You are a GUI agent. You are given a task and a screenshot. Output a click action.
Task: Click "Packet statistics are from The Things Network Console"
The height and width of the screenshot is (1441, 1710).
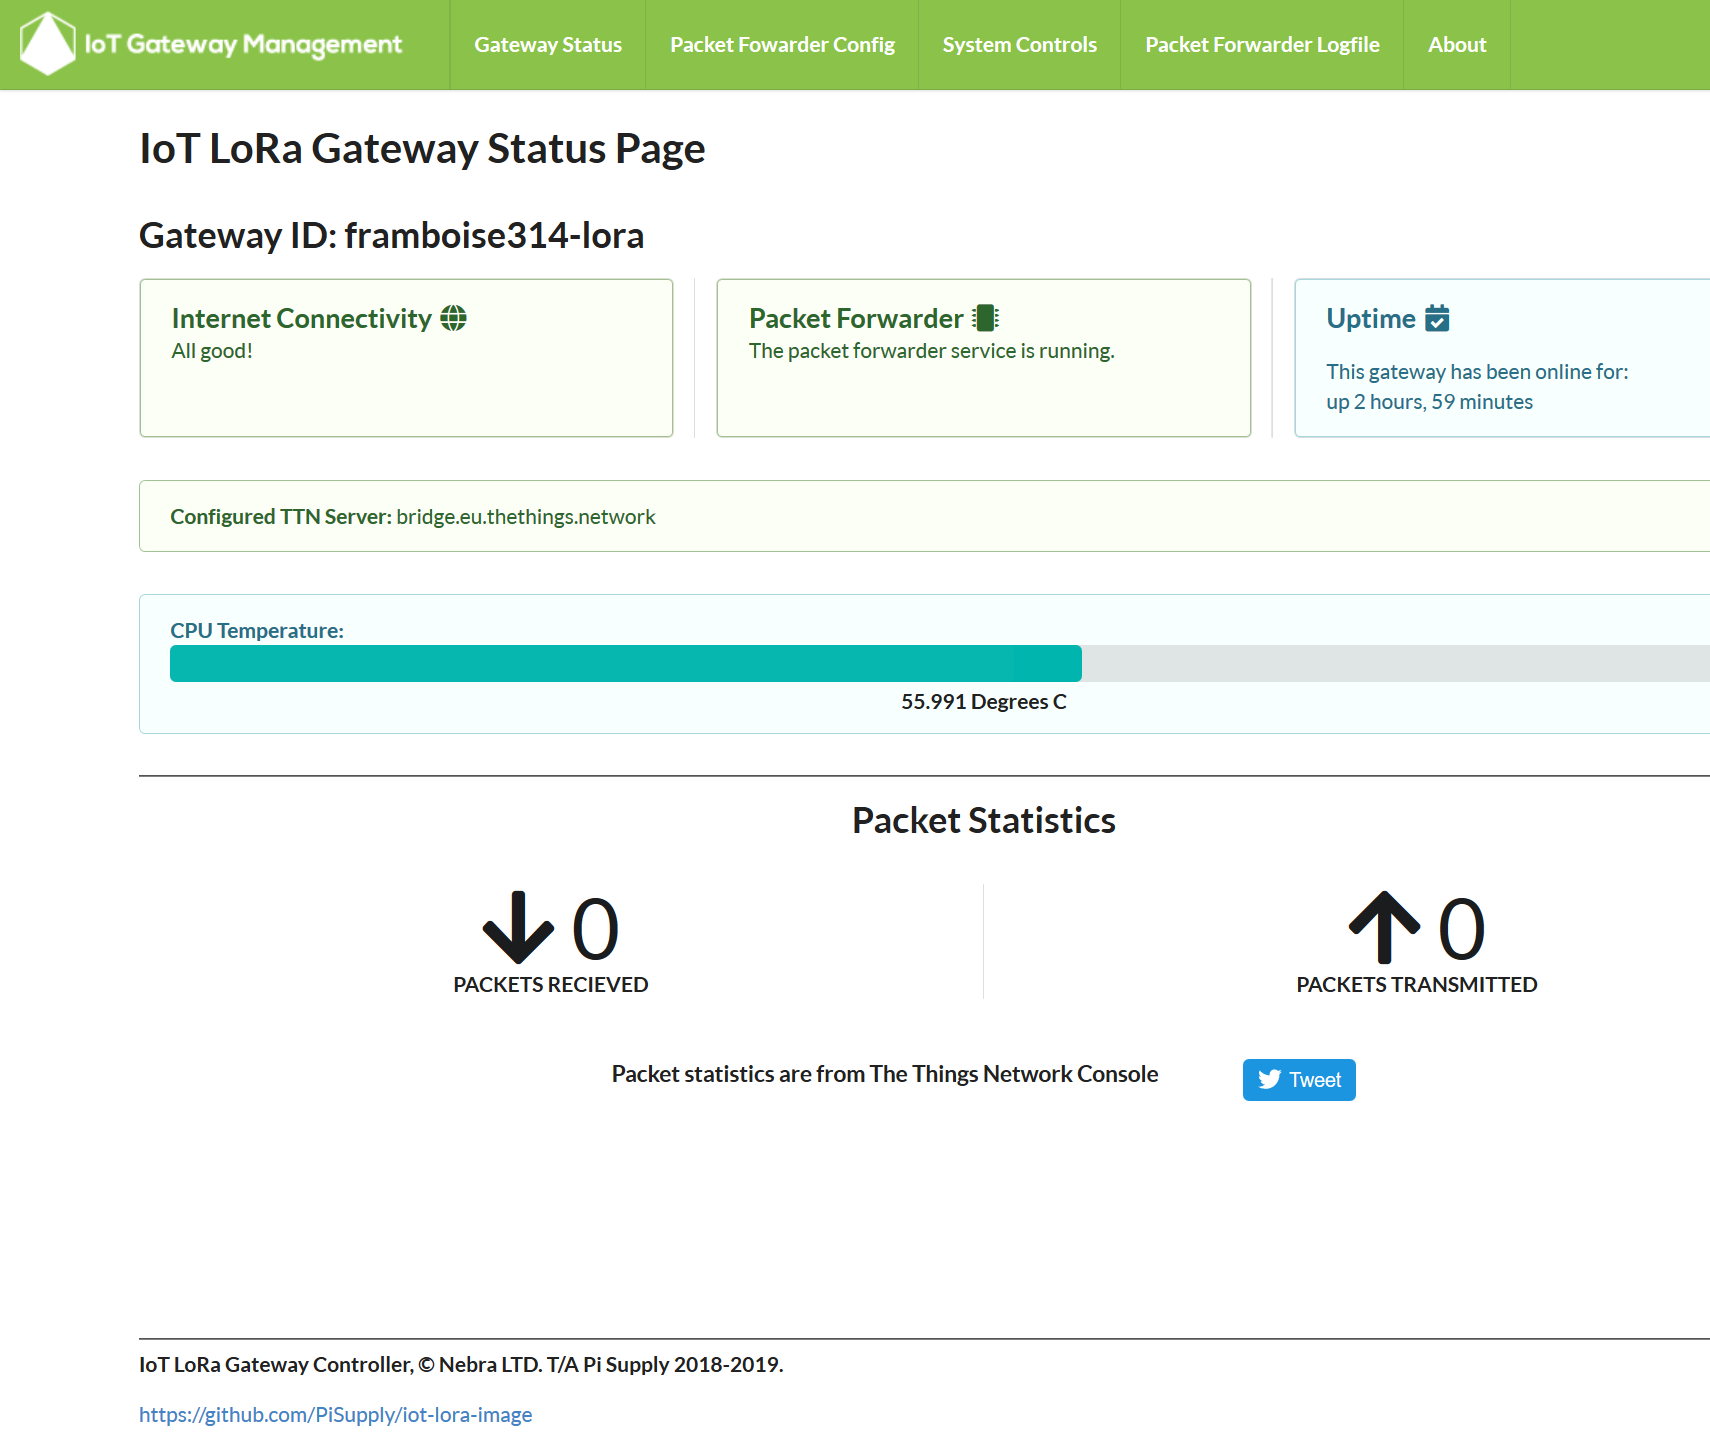[885, 1074]
